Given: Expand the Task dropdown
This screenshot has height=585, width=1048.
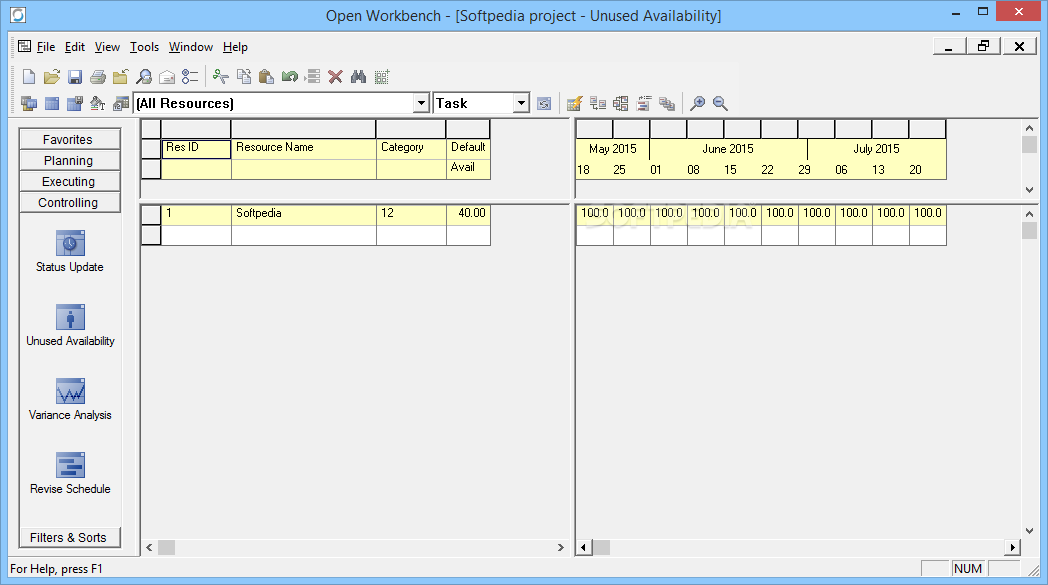Looking at the screenshot, I should [x=521, y=104].
